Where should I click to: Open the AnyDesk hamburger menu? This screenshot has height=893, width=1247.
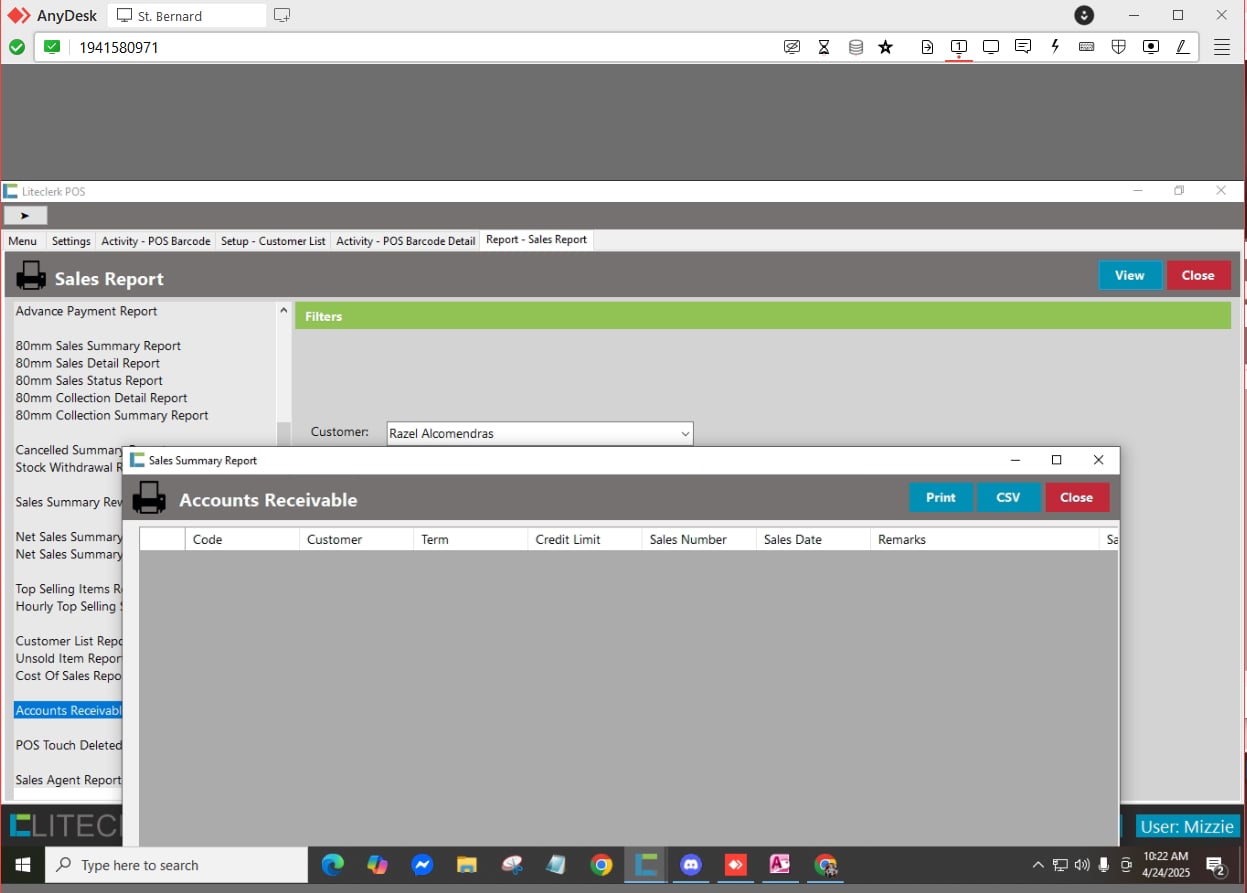click(x=1222, y=47)
